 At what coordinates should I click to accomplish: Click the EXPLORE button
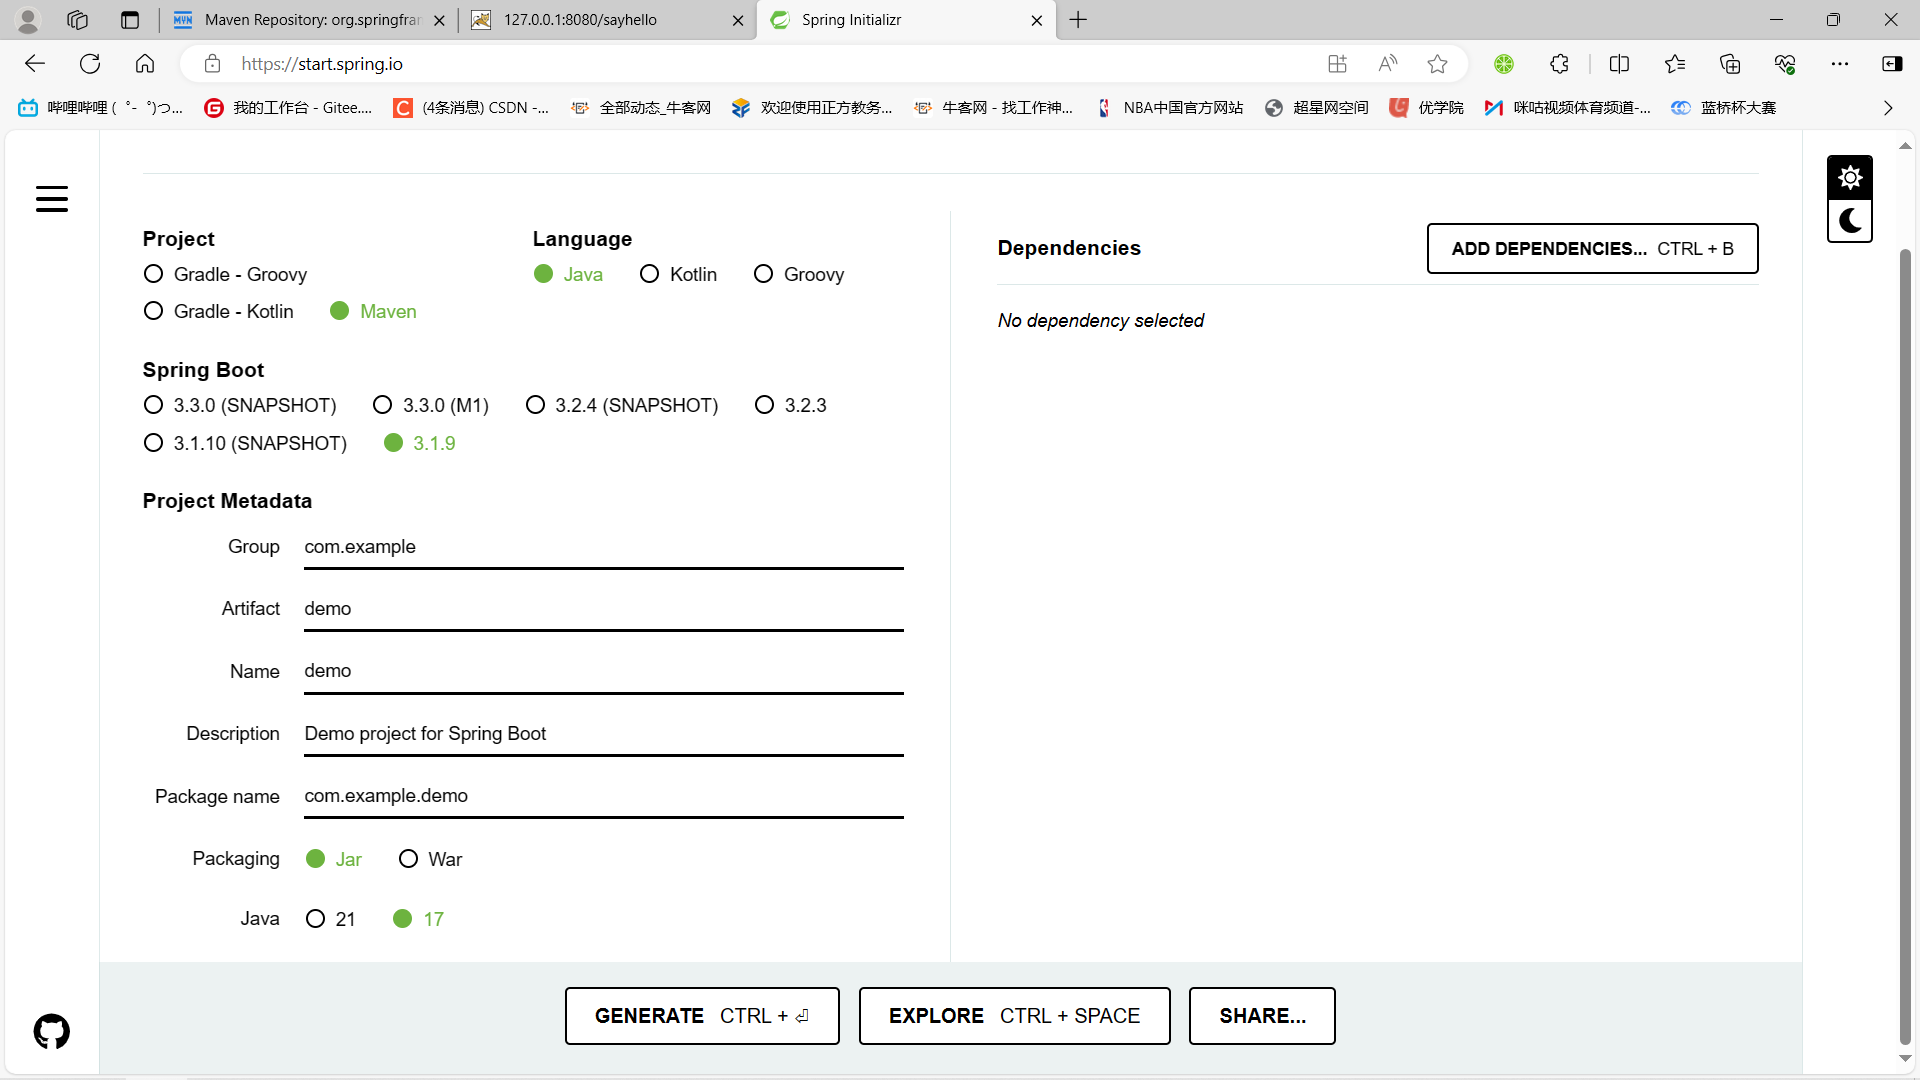[1014, 1016]
